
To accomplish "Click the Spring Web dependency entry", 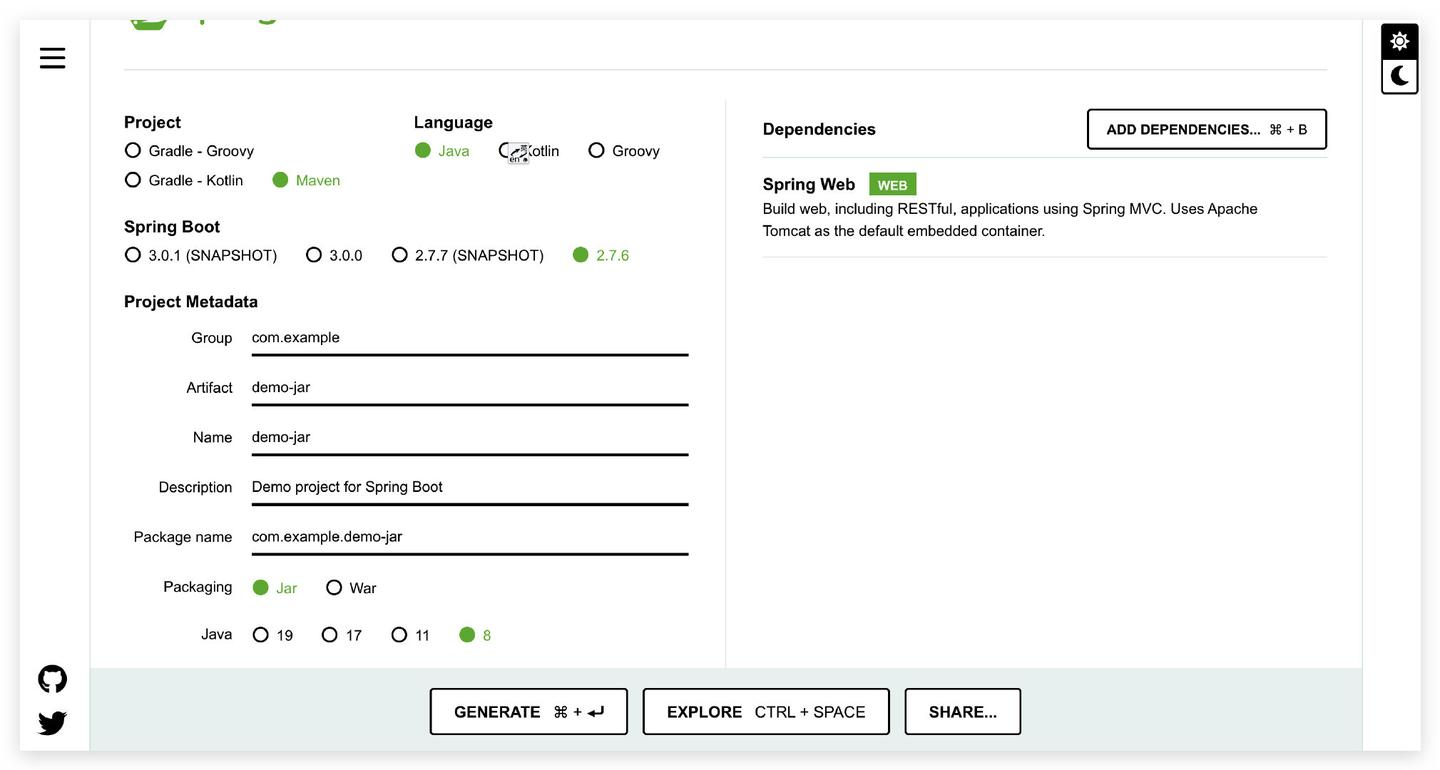I will [x=808, y=185].
